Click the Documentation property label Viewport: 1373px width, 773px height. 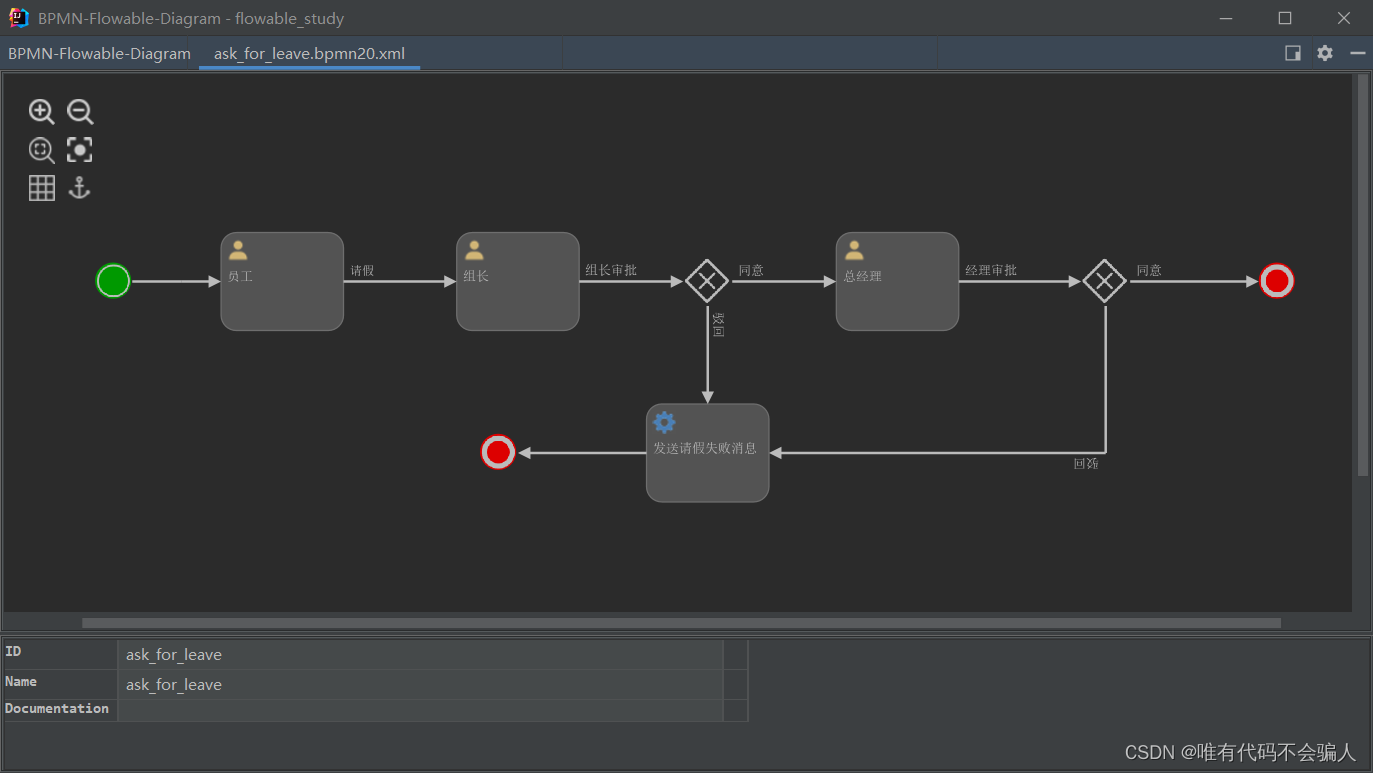click(57, 709)
